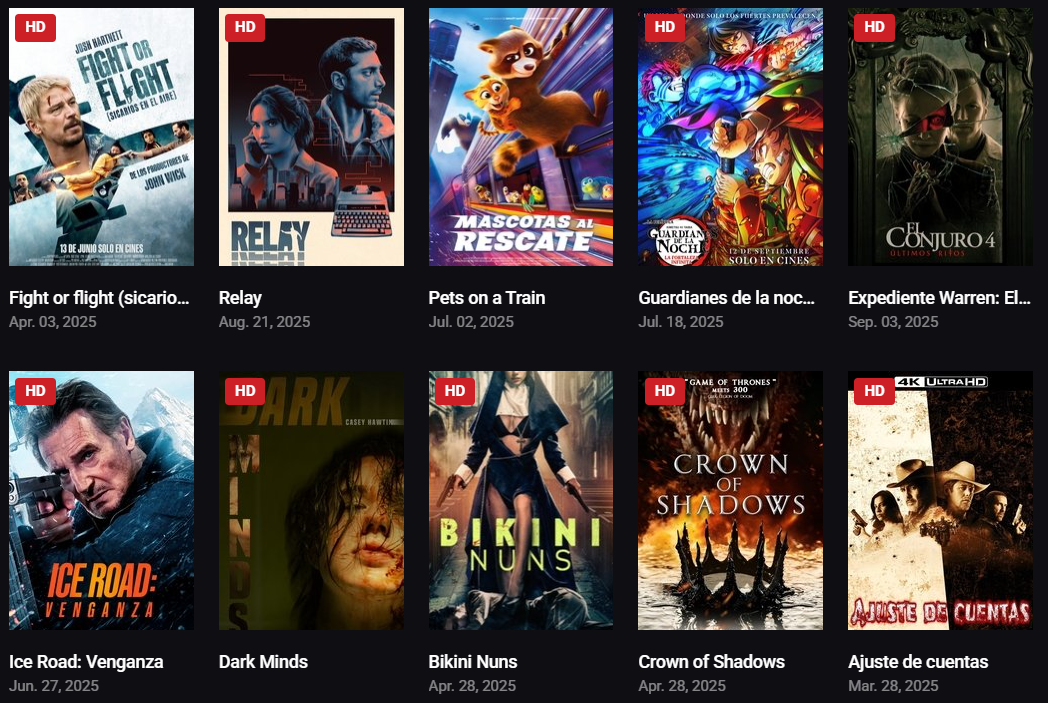Click the Crown of Shadows poster
The width and height of the screenshot is (1048, 703).
tap(731, 501)
